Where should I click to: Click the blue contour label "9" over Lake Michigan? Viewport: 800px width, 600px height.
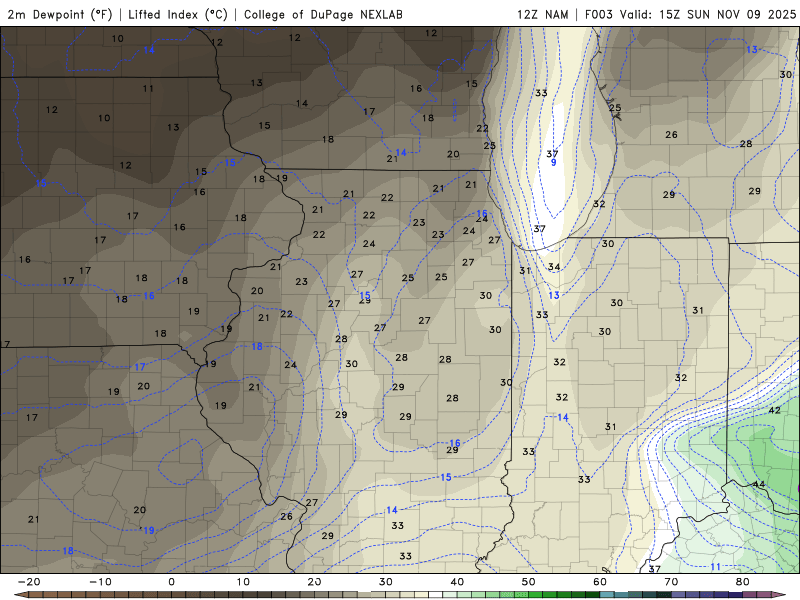click(553, 163)
